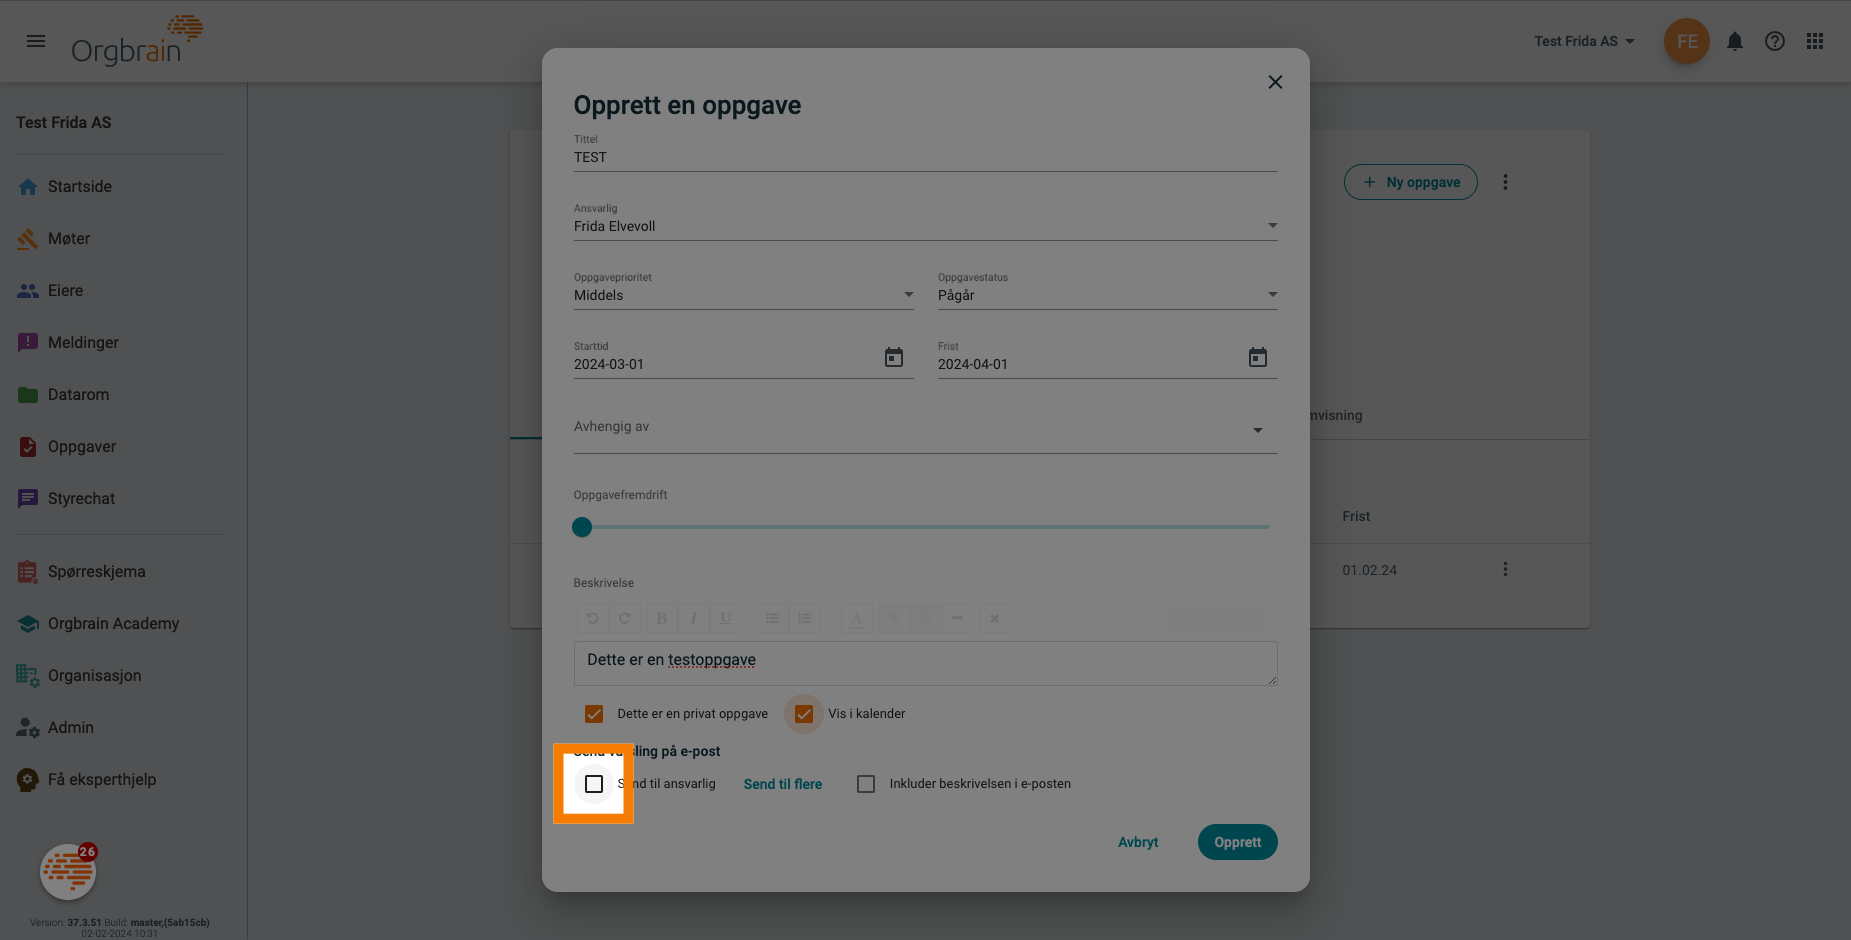
Task: Uncheck Dette er en privat oppgave
Action: coord(594,714)
